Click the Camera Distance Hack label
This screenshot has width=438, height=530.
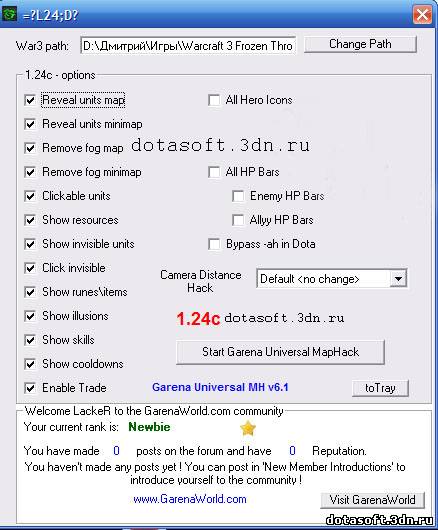[200, 282]
